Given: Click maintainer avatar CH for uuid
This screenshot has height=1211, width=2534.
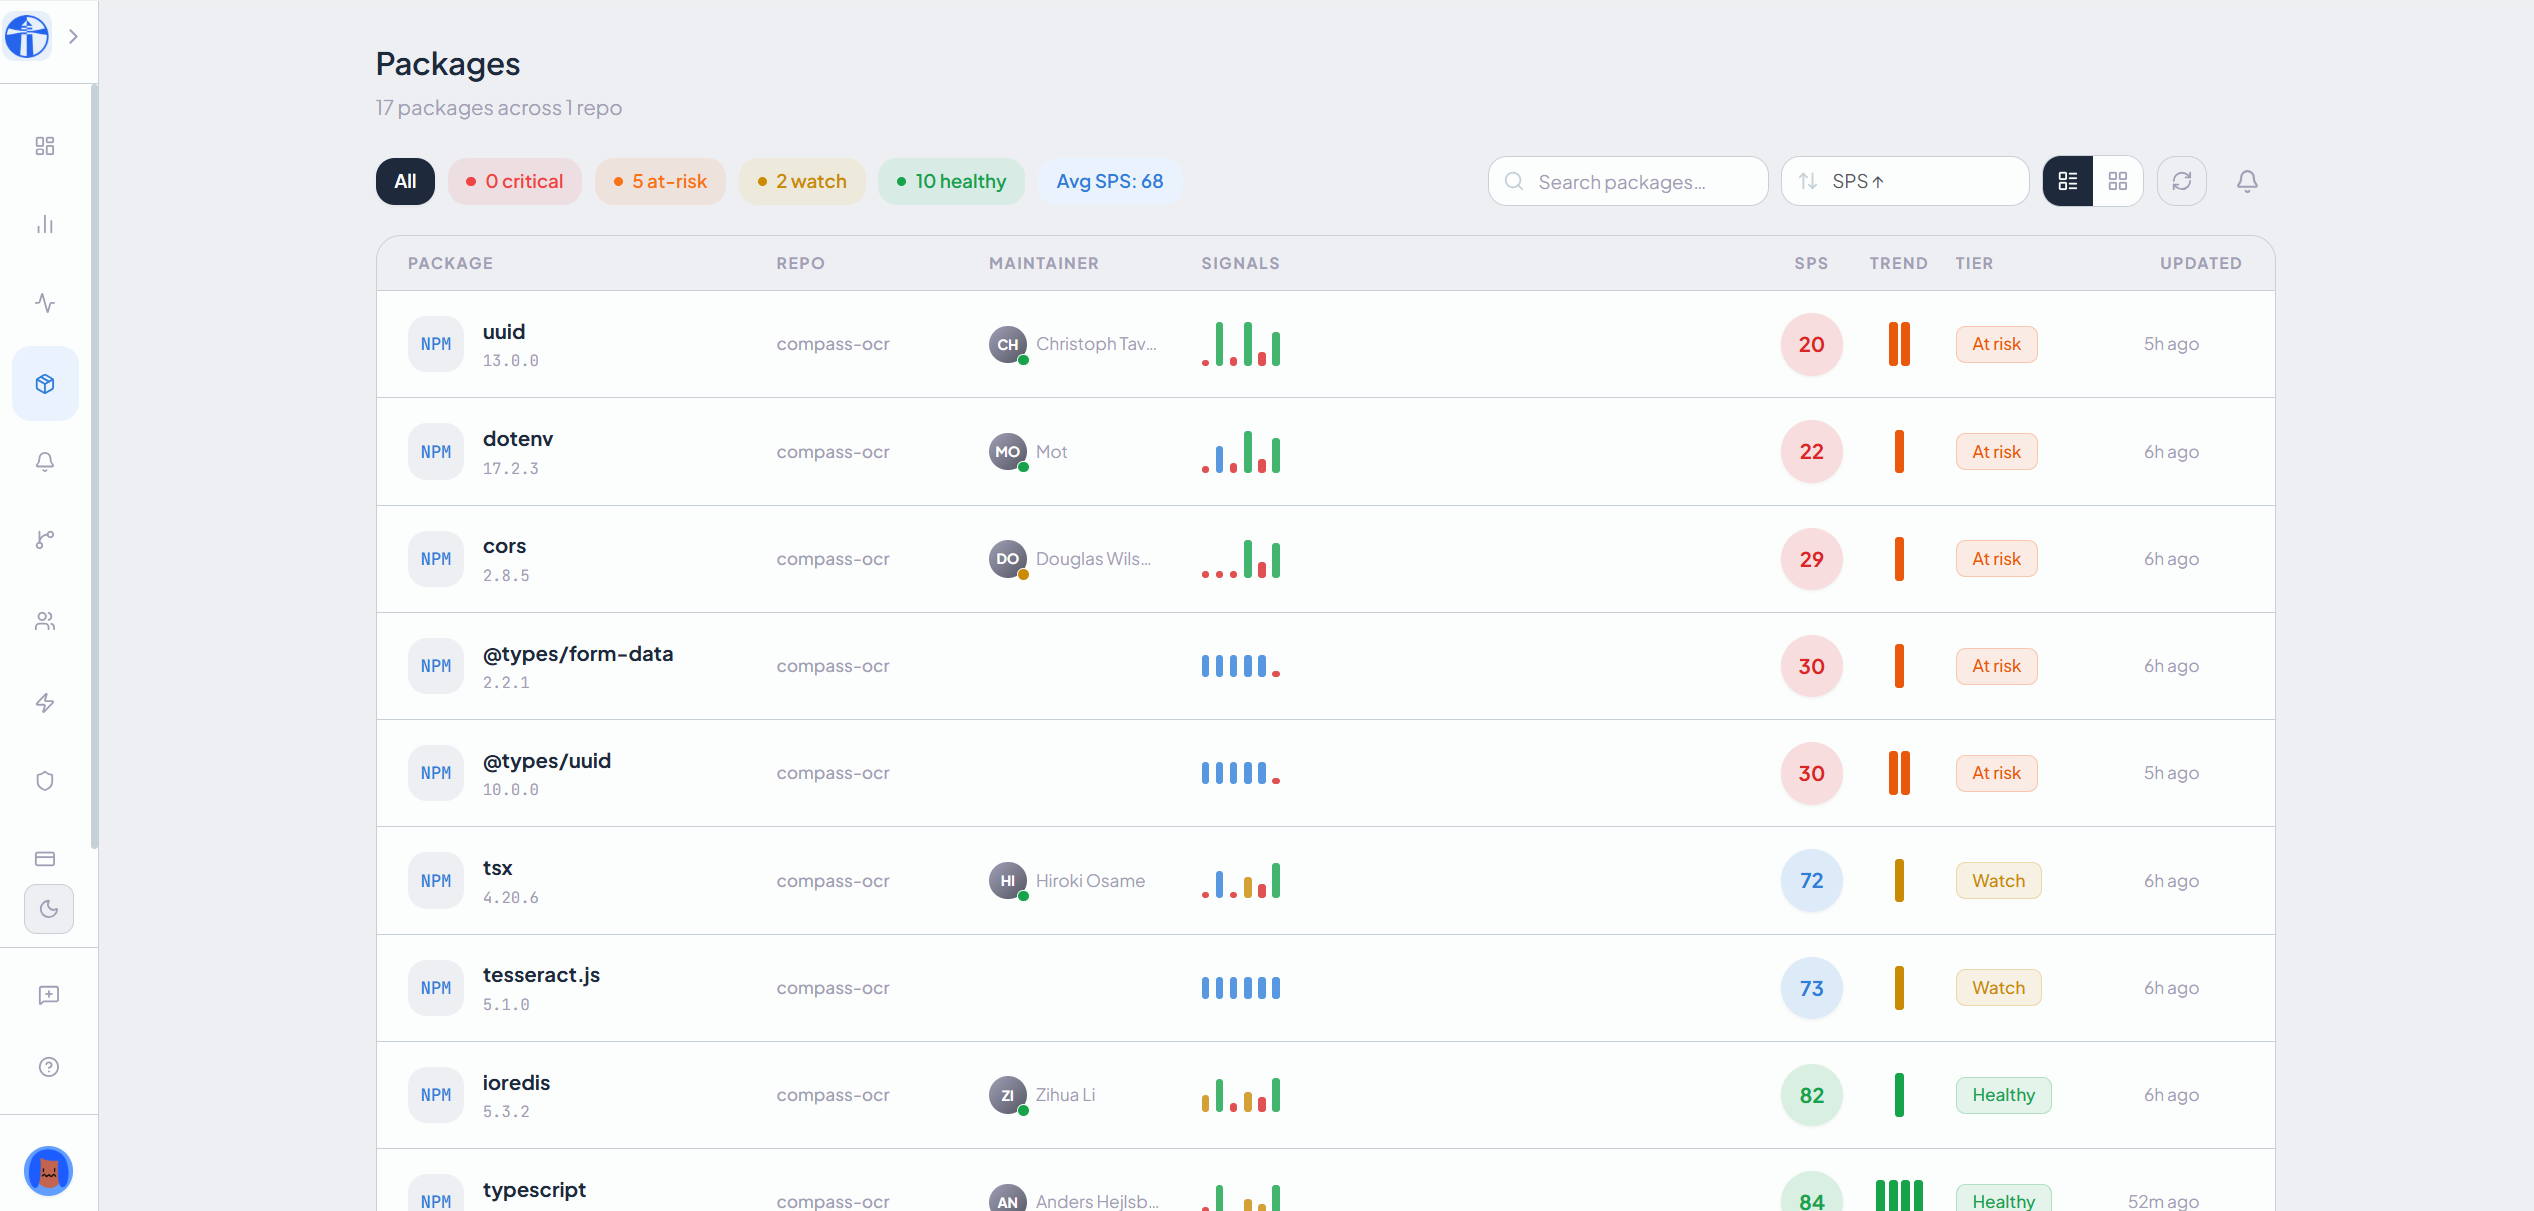Looking at the screenshot, I should [1008, 345].
